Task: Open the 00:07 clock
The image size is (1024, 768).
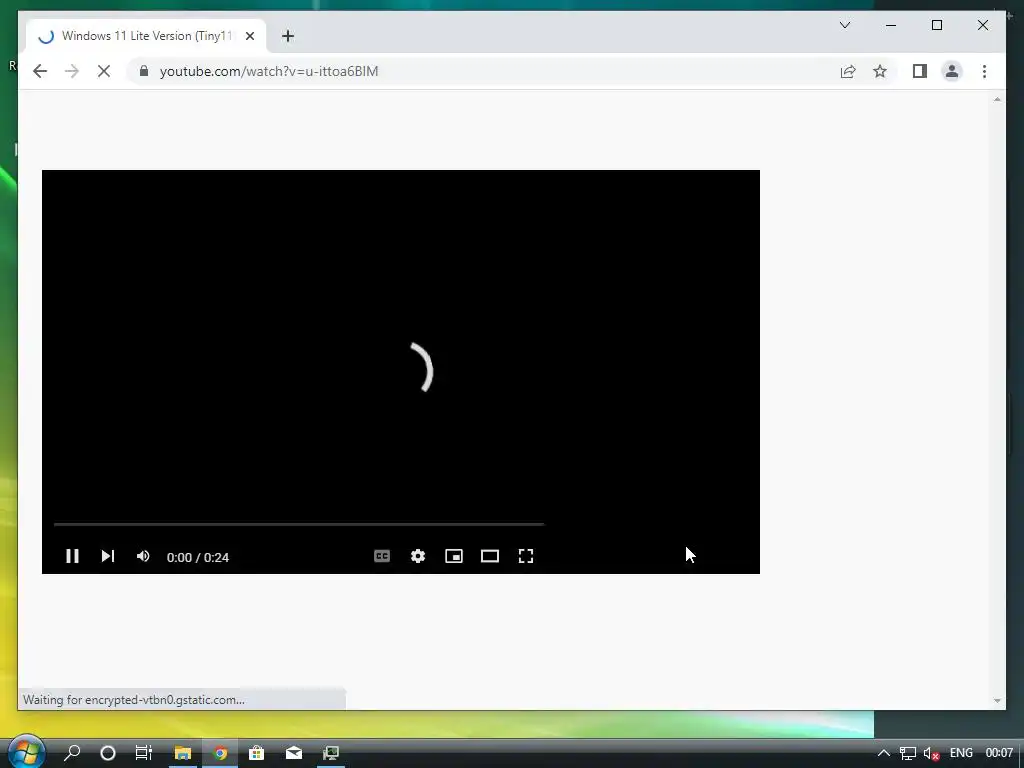Action: 999,753
